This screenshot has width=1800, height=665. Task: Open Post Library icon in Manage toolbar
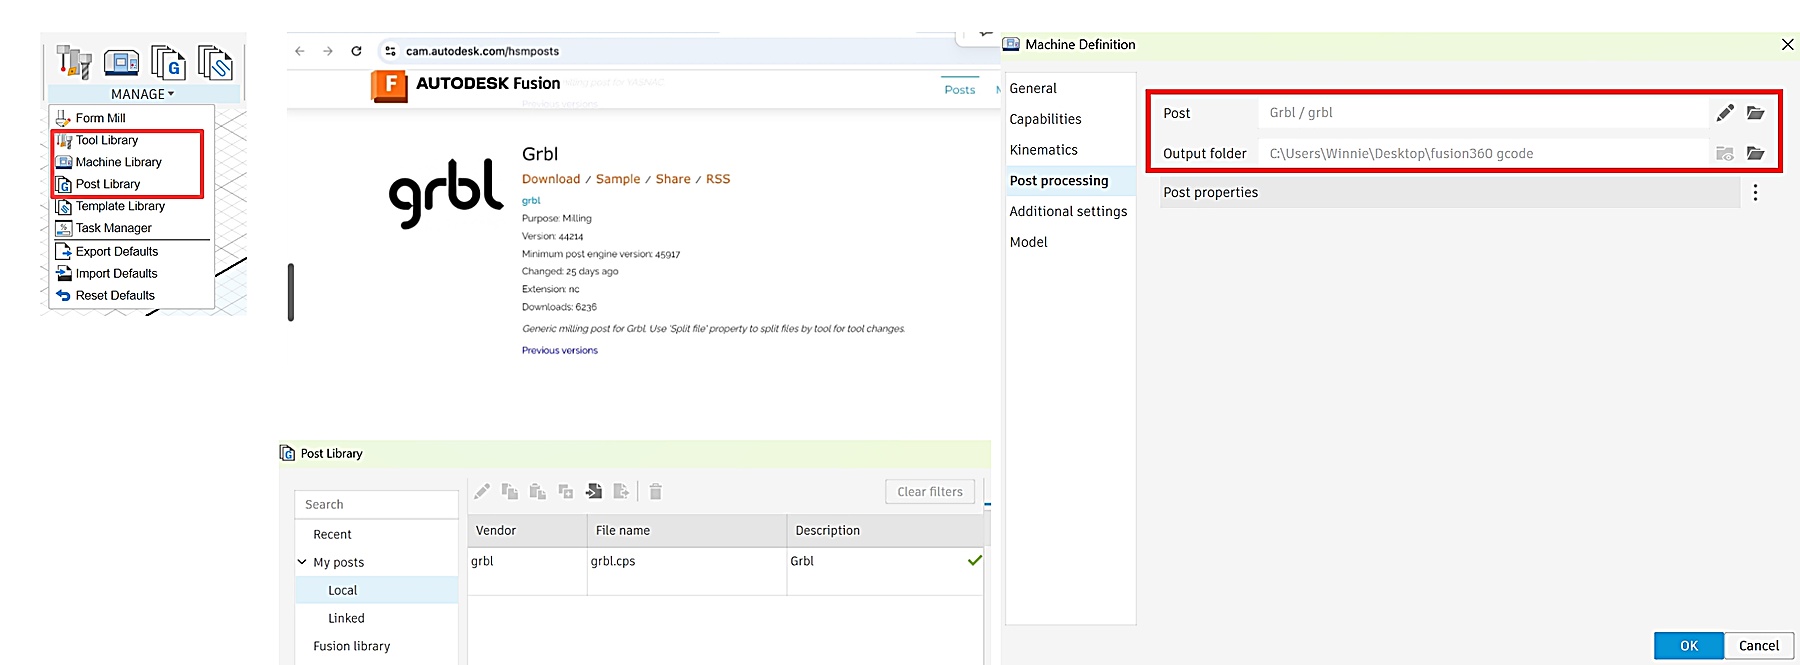click(x=168, y=62)
